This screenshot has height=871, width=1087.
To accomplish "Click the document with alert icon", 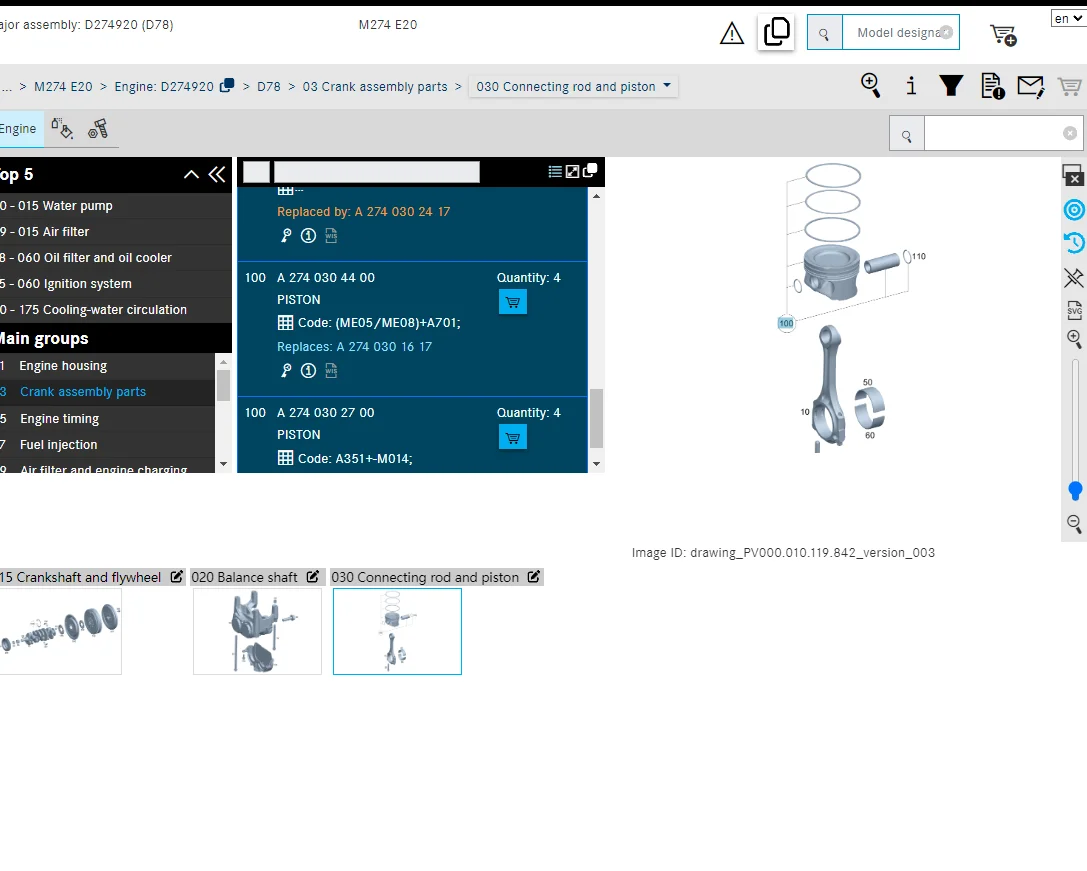I will (x=993, y=86).
